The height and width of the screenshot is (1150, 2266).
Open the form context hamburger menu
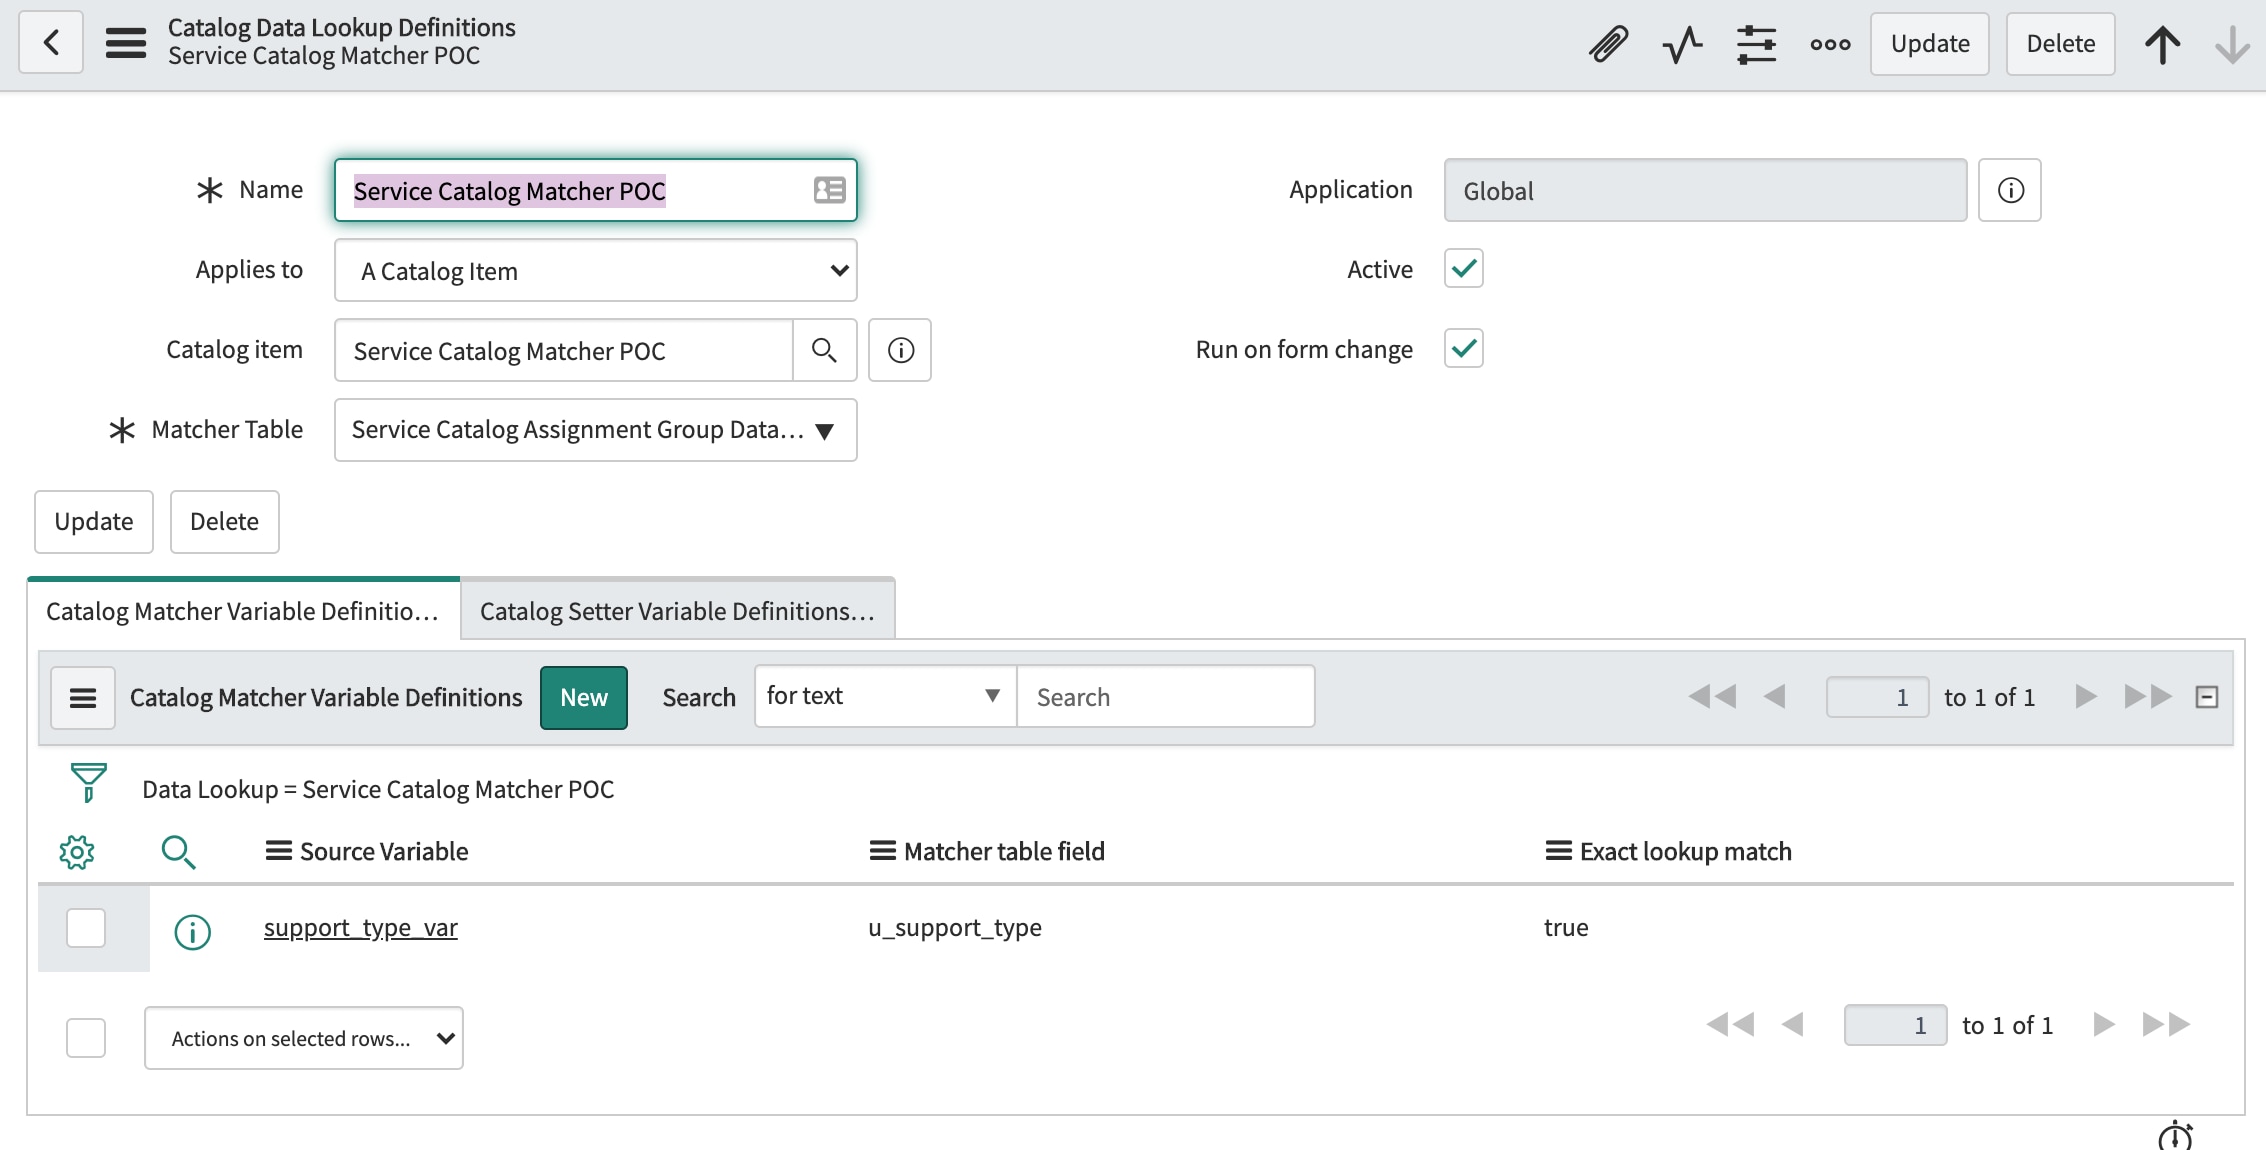[x=126, y=42]
